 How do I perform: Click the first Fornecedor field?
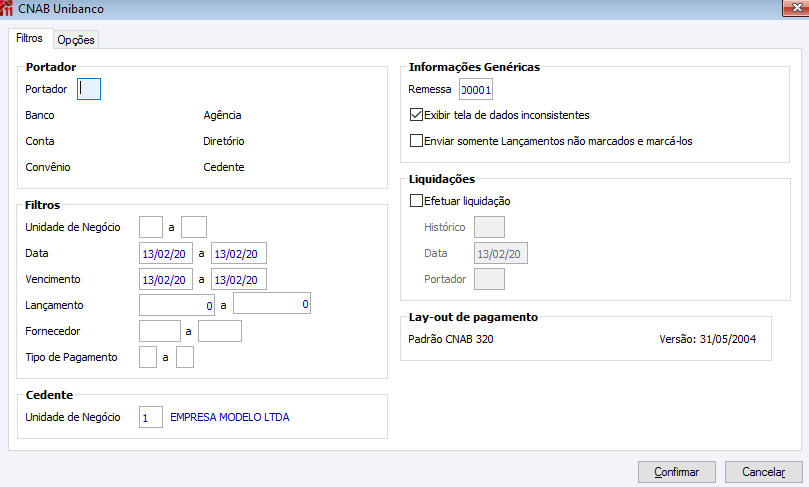pos(160,330)
